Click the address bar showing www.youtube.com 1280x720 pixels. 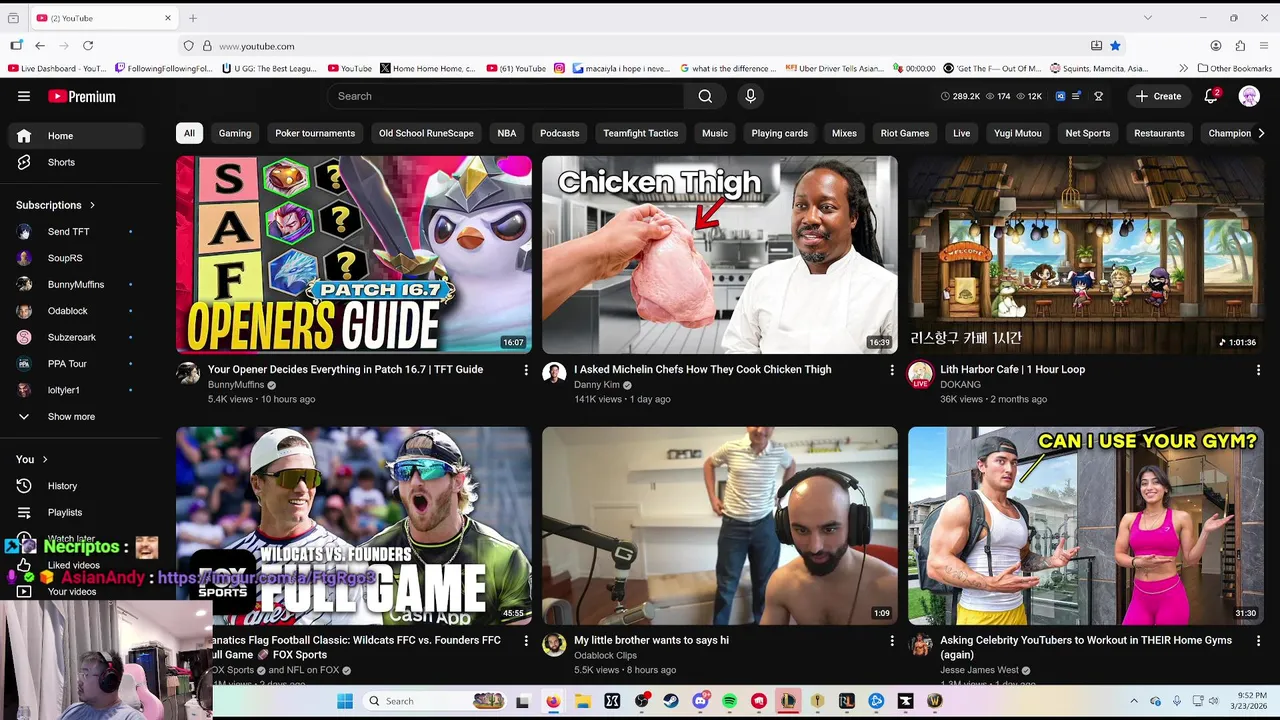(640, 46)
